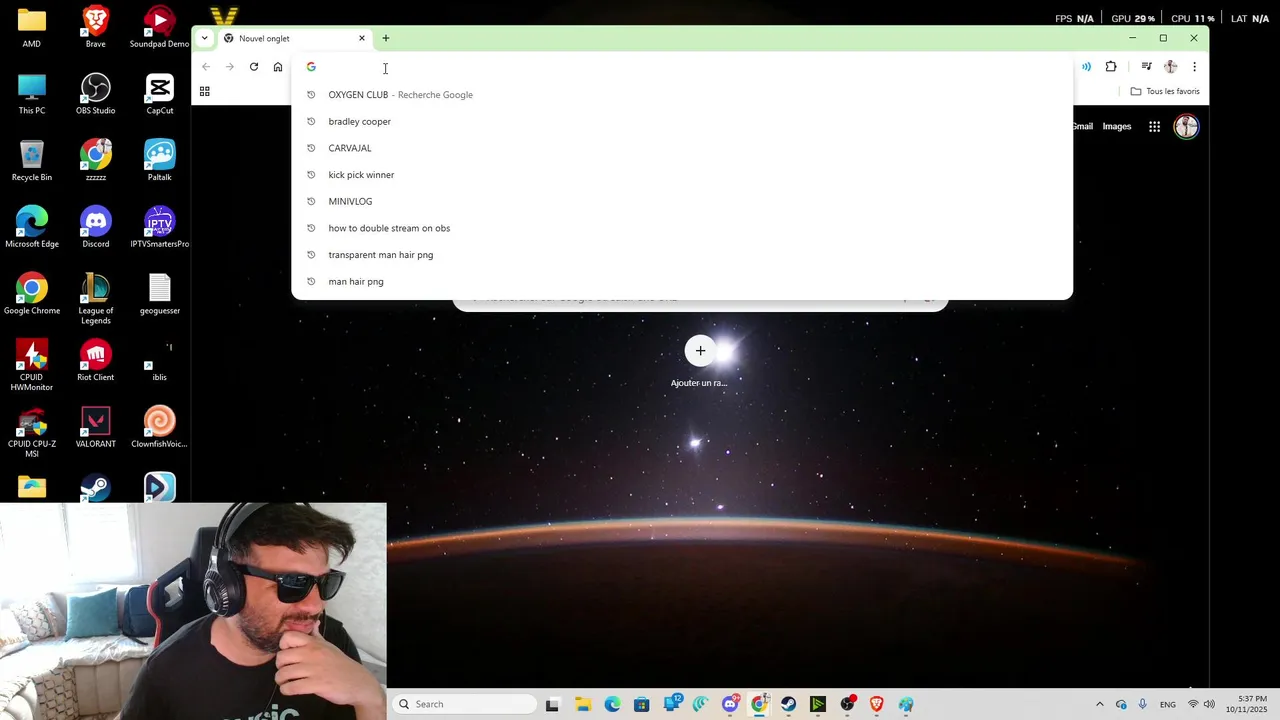Add a shortcut with plus button
This screenshot has width=1280, height=720.
[700, 351]
